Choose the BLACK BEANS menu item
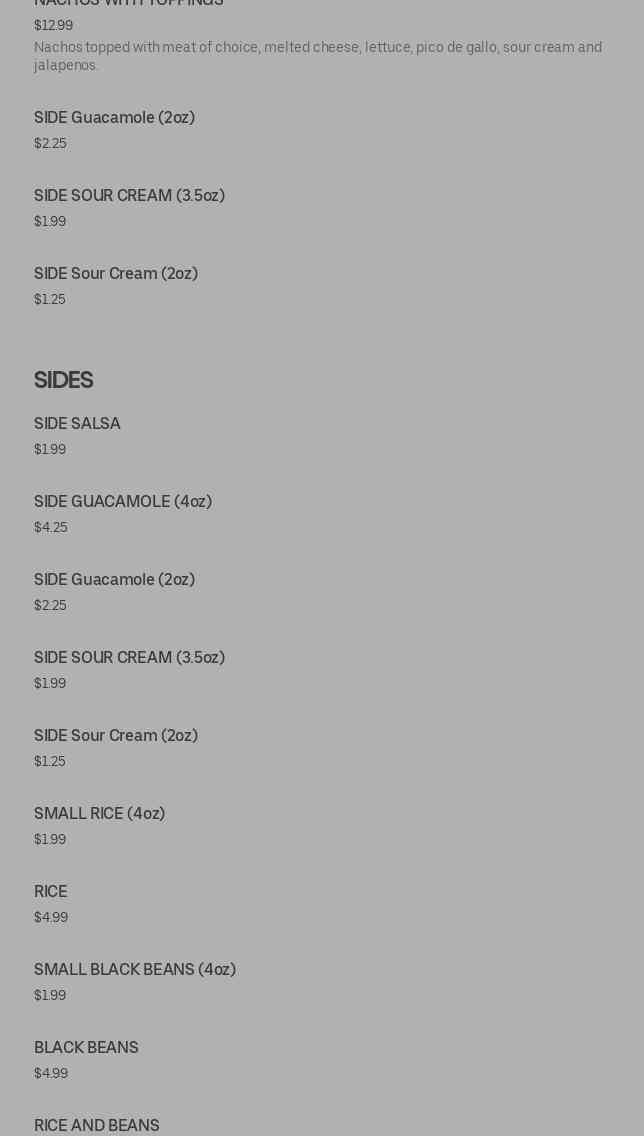 [x=86, y=1048]
